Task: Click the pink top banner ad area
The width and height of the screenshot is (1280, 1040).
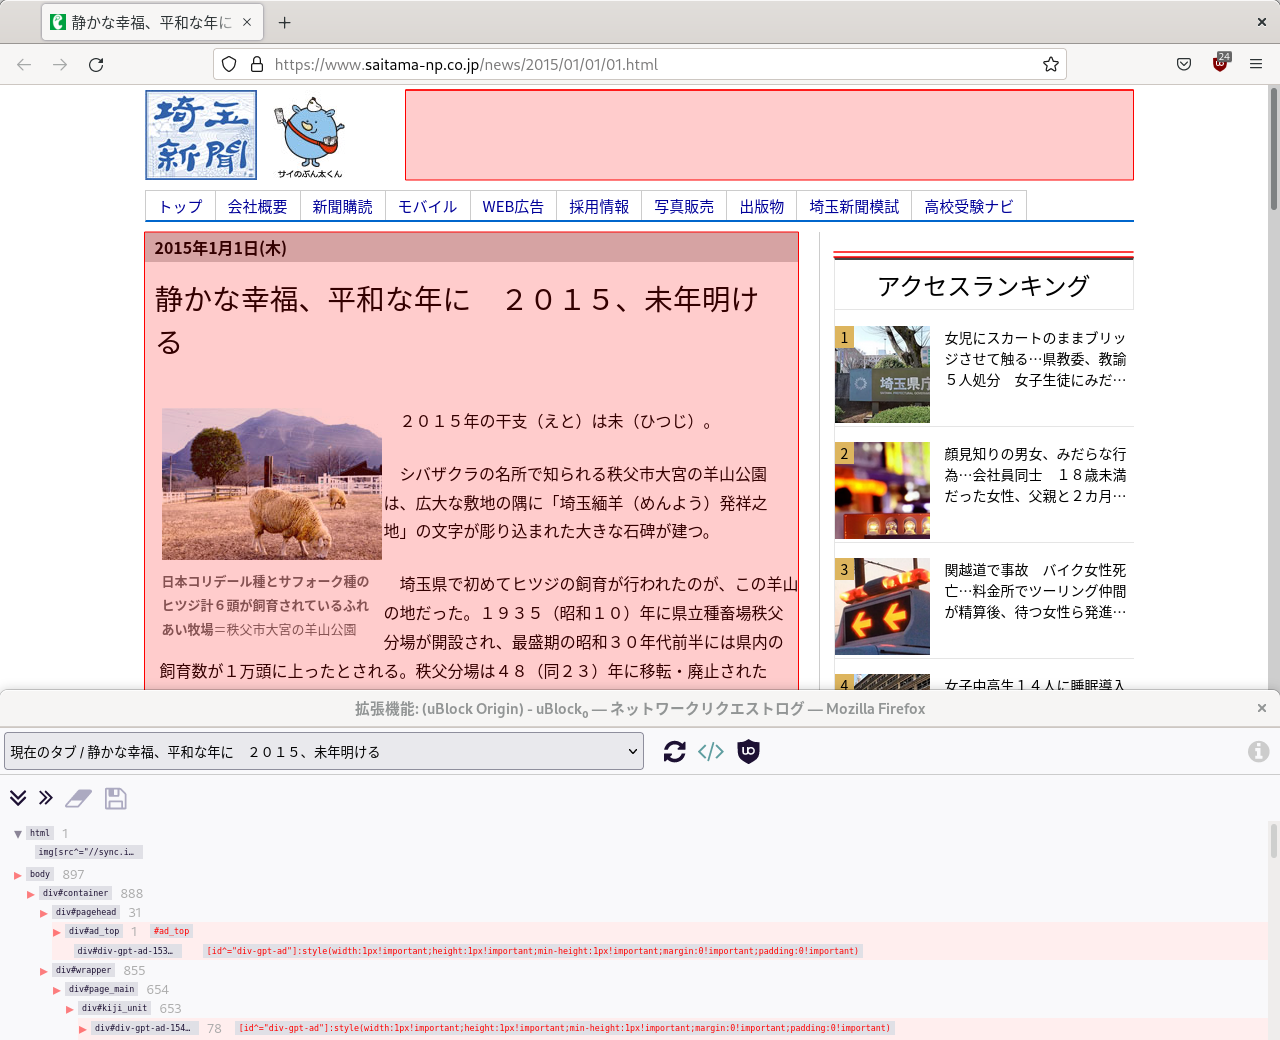Action: click(769, 135)
